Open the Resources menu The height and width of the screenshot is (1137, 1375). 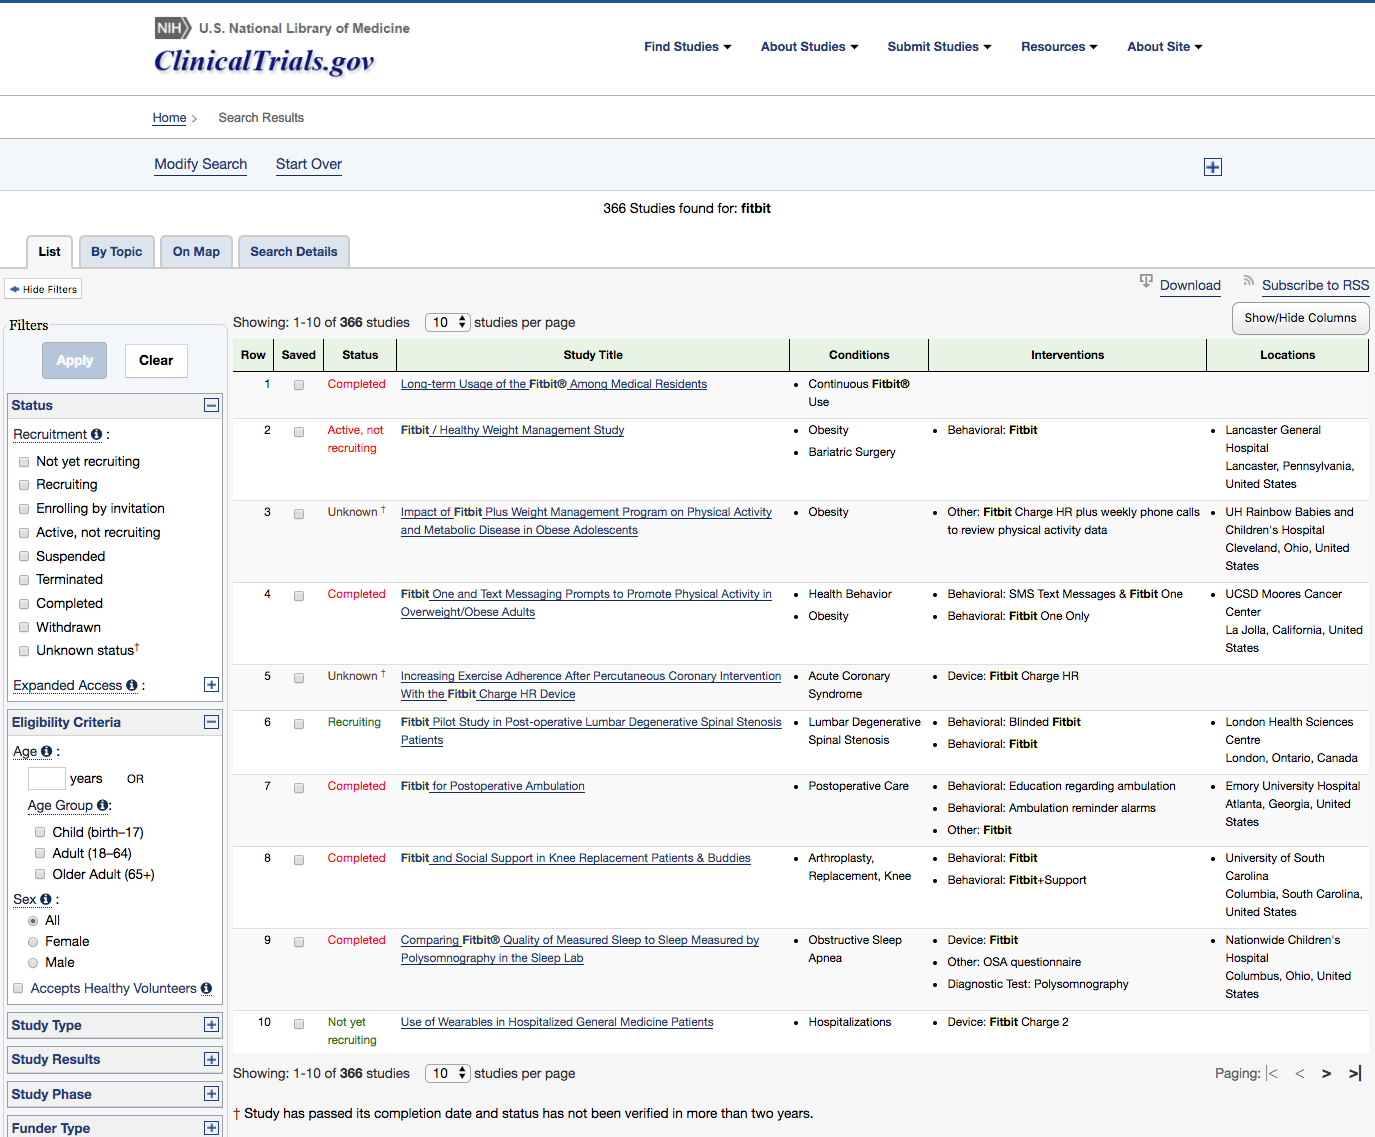tap(1059, 47)
